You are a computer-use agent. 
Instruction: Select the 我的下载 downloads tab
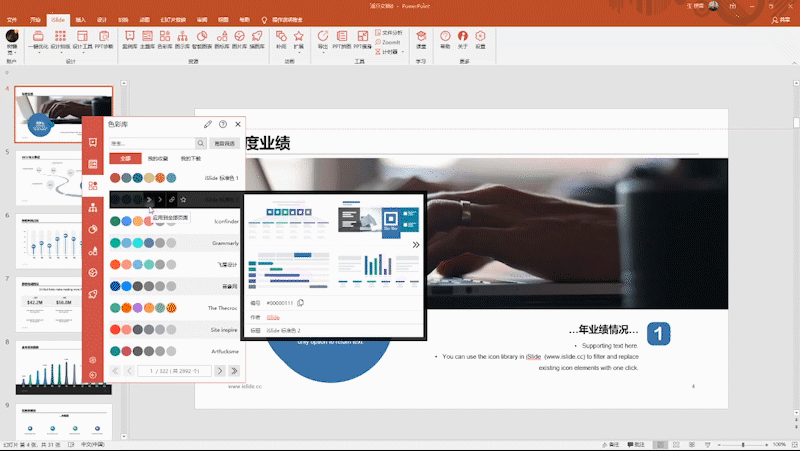(x=191, y=159)
